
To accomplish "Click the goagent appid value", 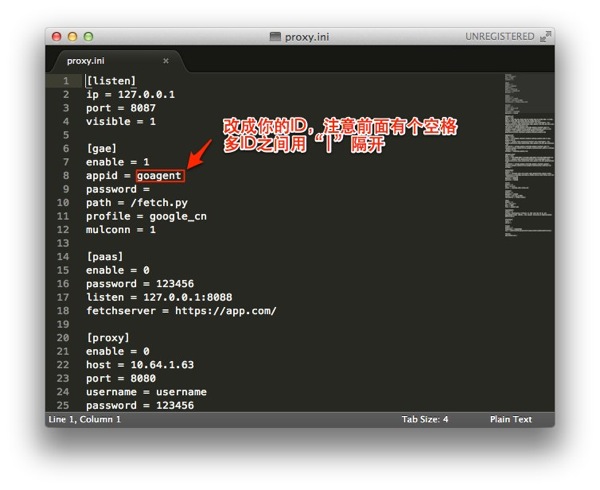I will pyautogui.click(x=159, y=176).
